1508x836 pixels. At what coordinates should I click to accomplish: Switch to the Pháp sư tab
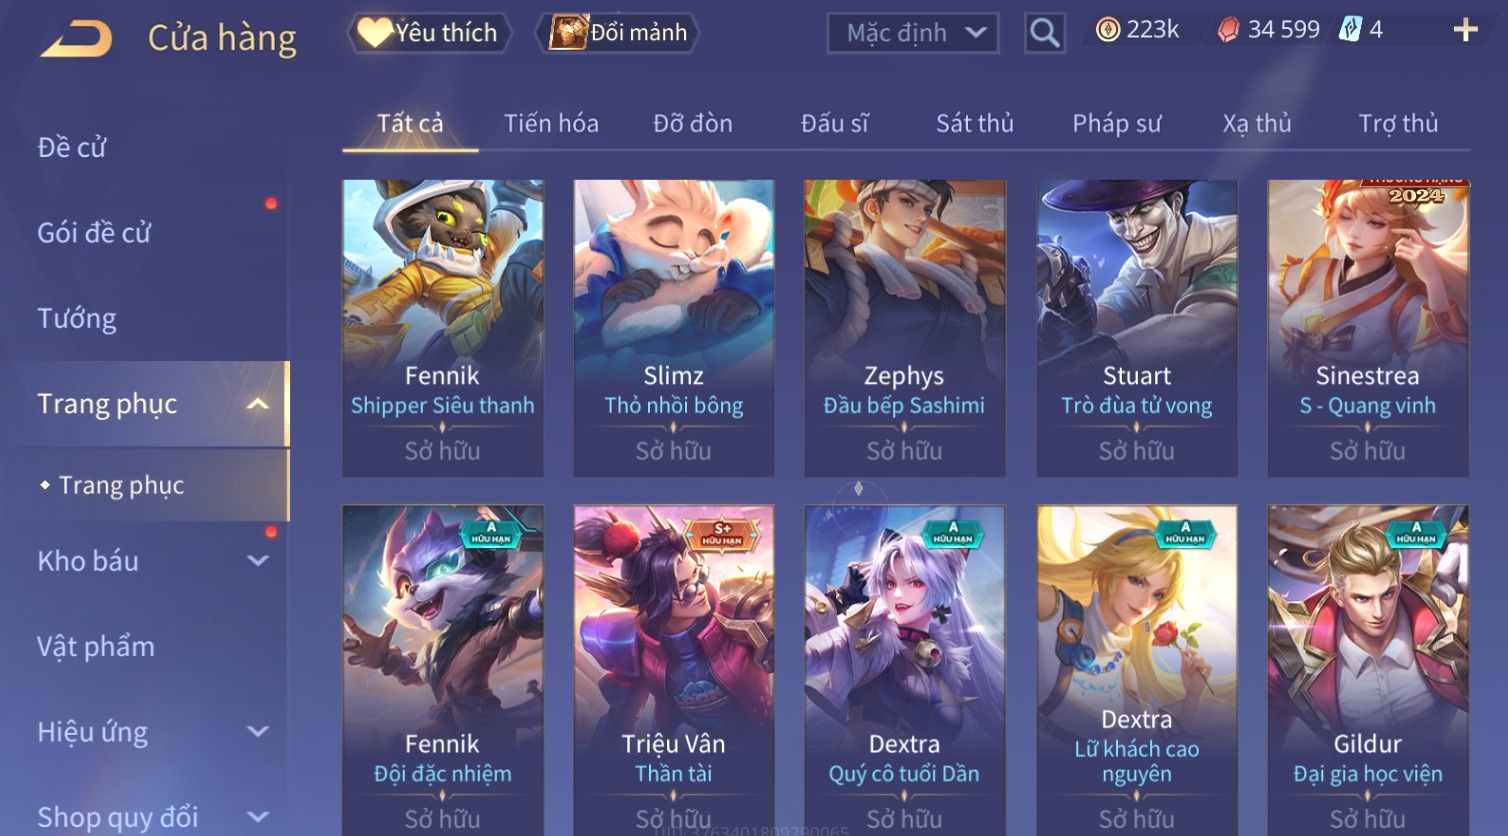[x=1117, y=123]
